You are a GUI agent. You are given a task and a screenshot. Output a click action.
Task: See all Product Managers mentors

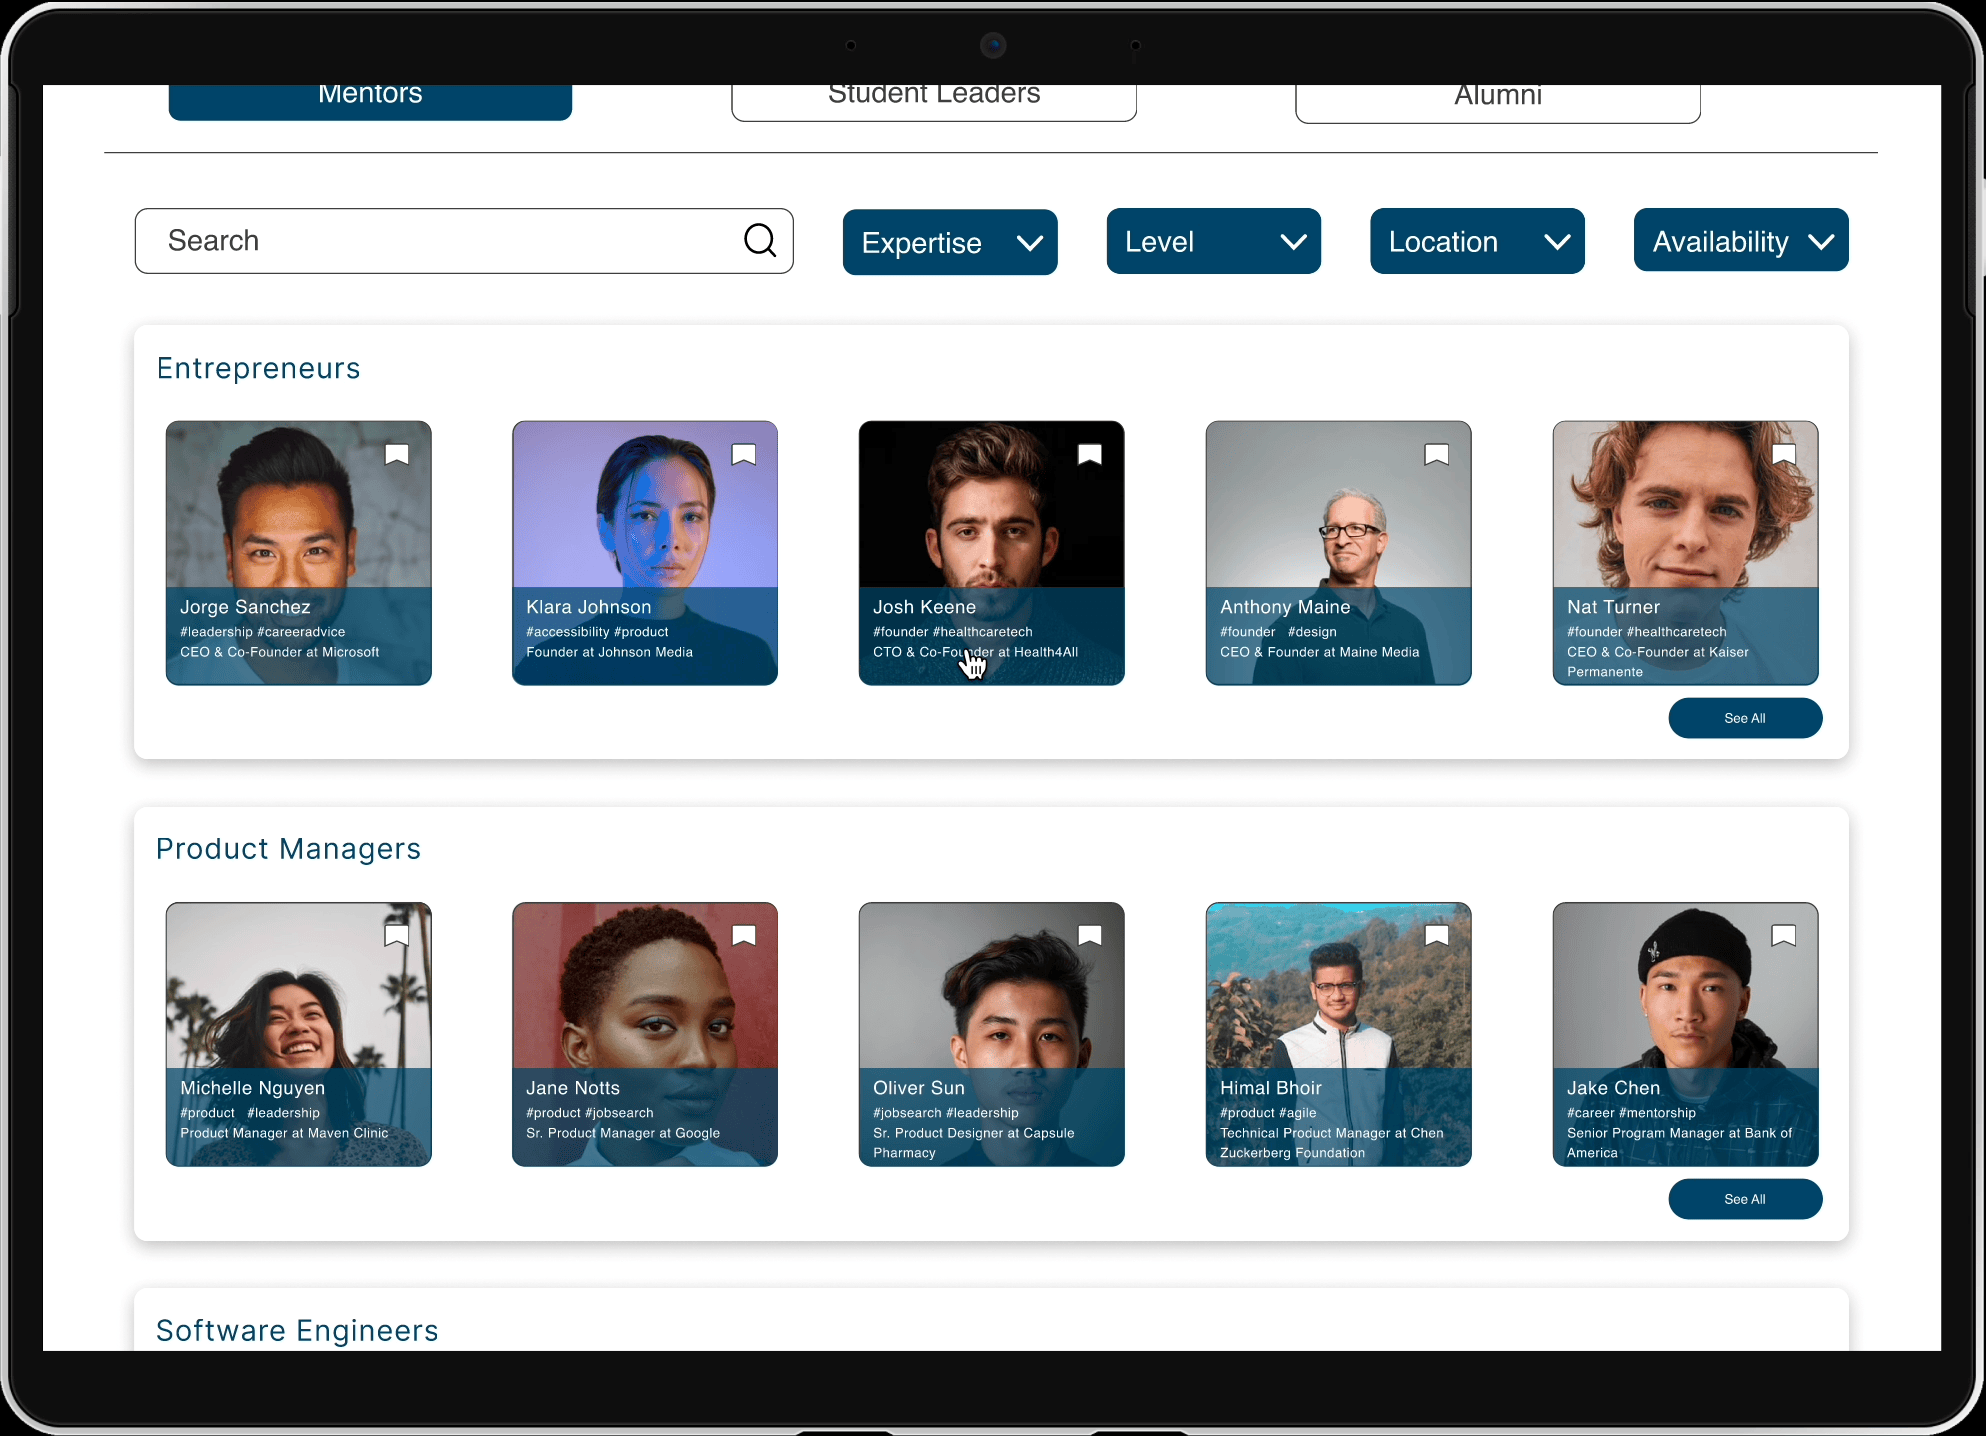pos(1745,1199)
